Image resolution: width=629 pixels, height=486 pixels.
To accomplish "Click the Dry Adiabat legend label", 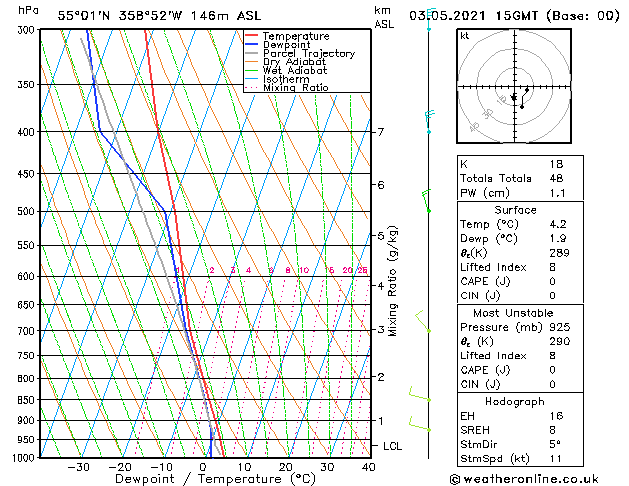I will pos(294,62).
